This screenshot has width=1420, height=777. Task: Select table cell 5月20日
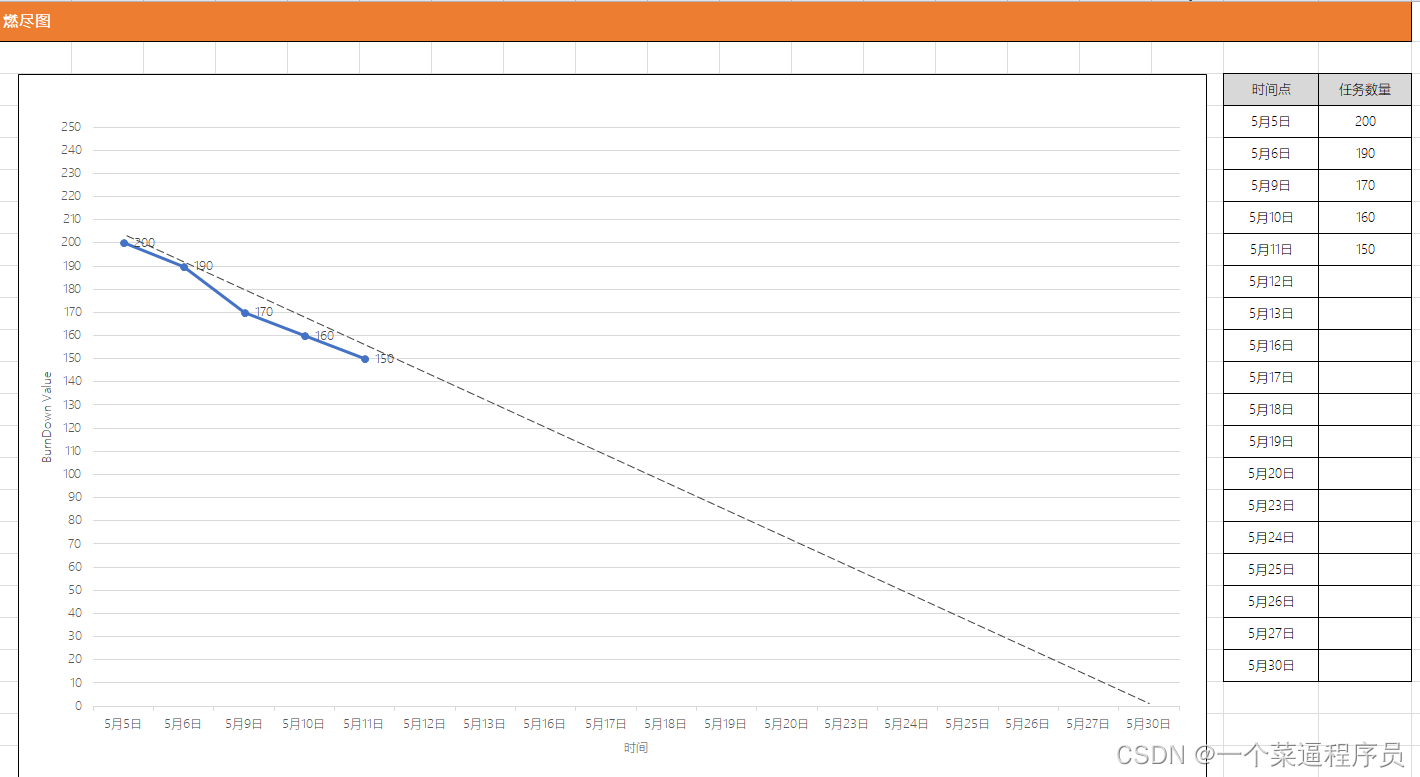click(1271, 473)
